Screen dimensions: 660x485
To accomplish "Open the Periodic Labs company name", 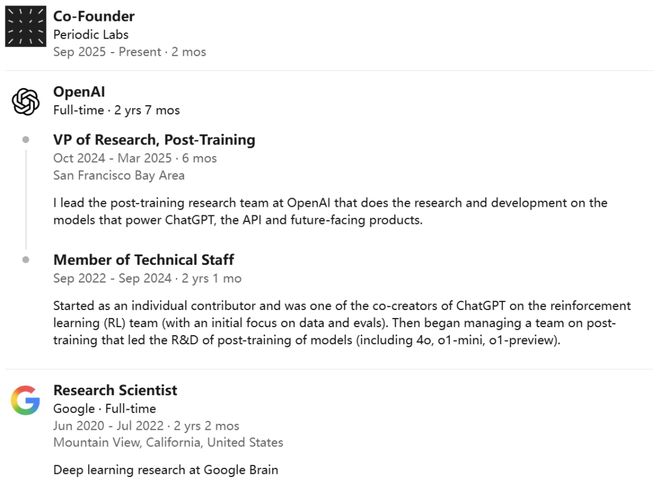I will point(91,35).
